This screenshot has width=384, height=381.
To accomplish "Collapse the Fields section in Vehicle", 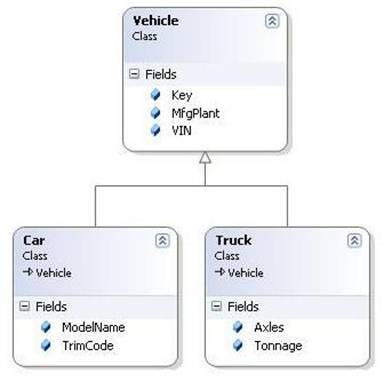I will 134,74.
